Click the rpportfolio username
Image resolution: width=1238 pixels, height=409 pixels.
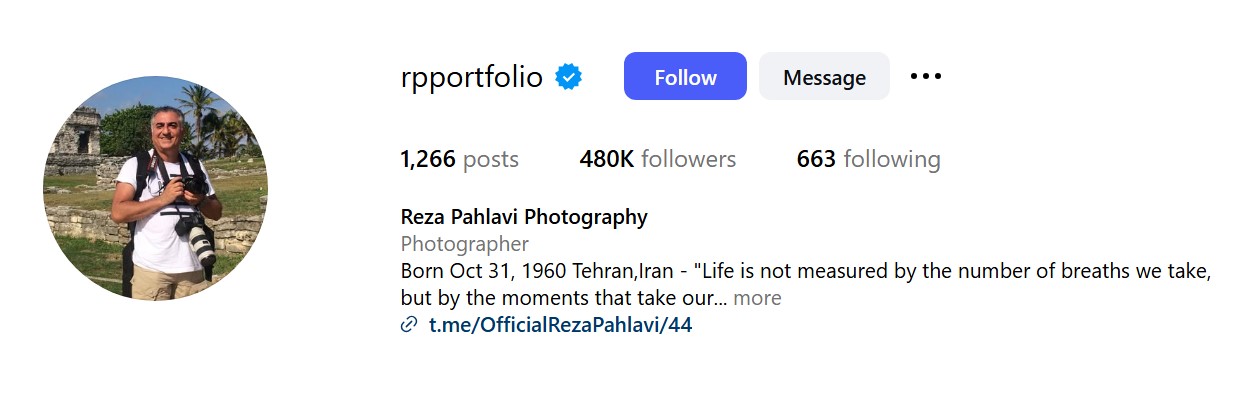point(471,77)
